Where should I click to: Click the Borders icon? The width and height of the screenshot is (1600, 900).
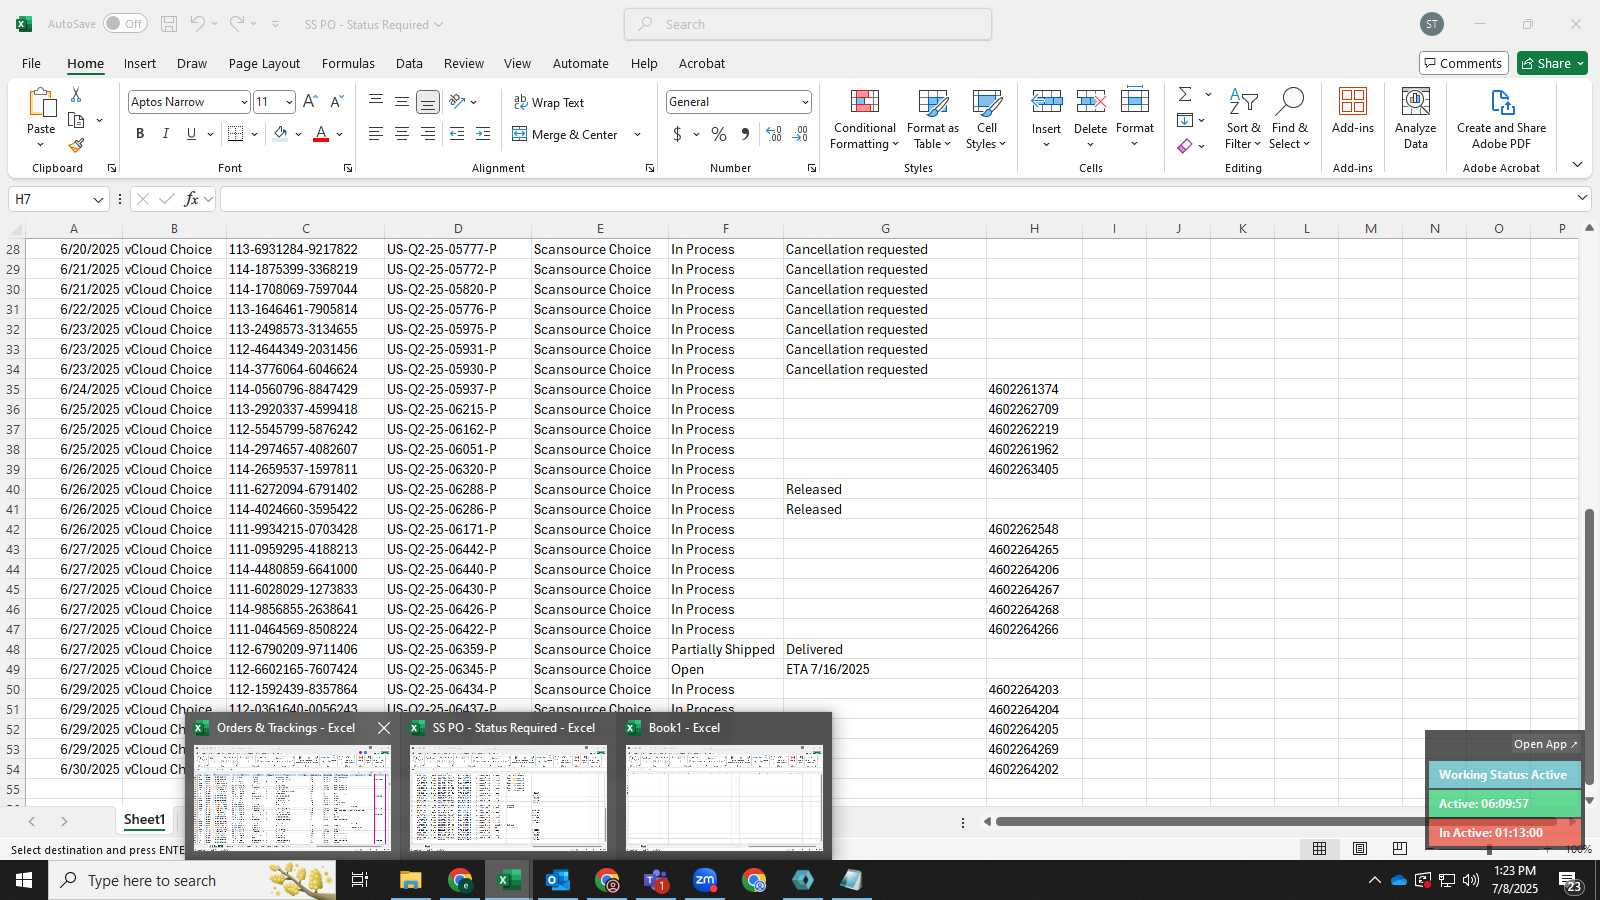(236, 134)
